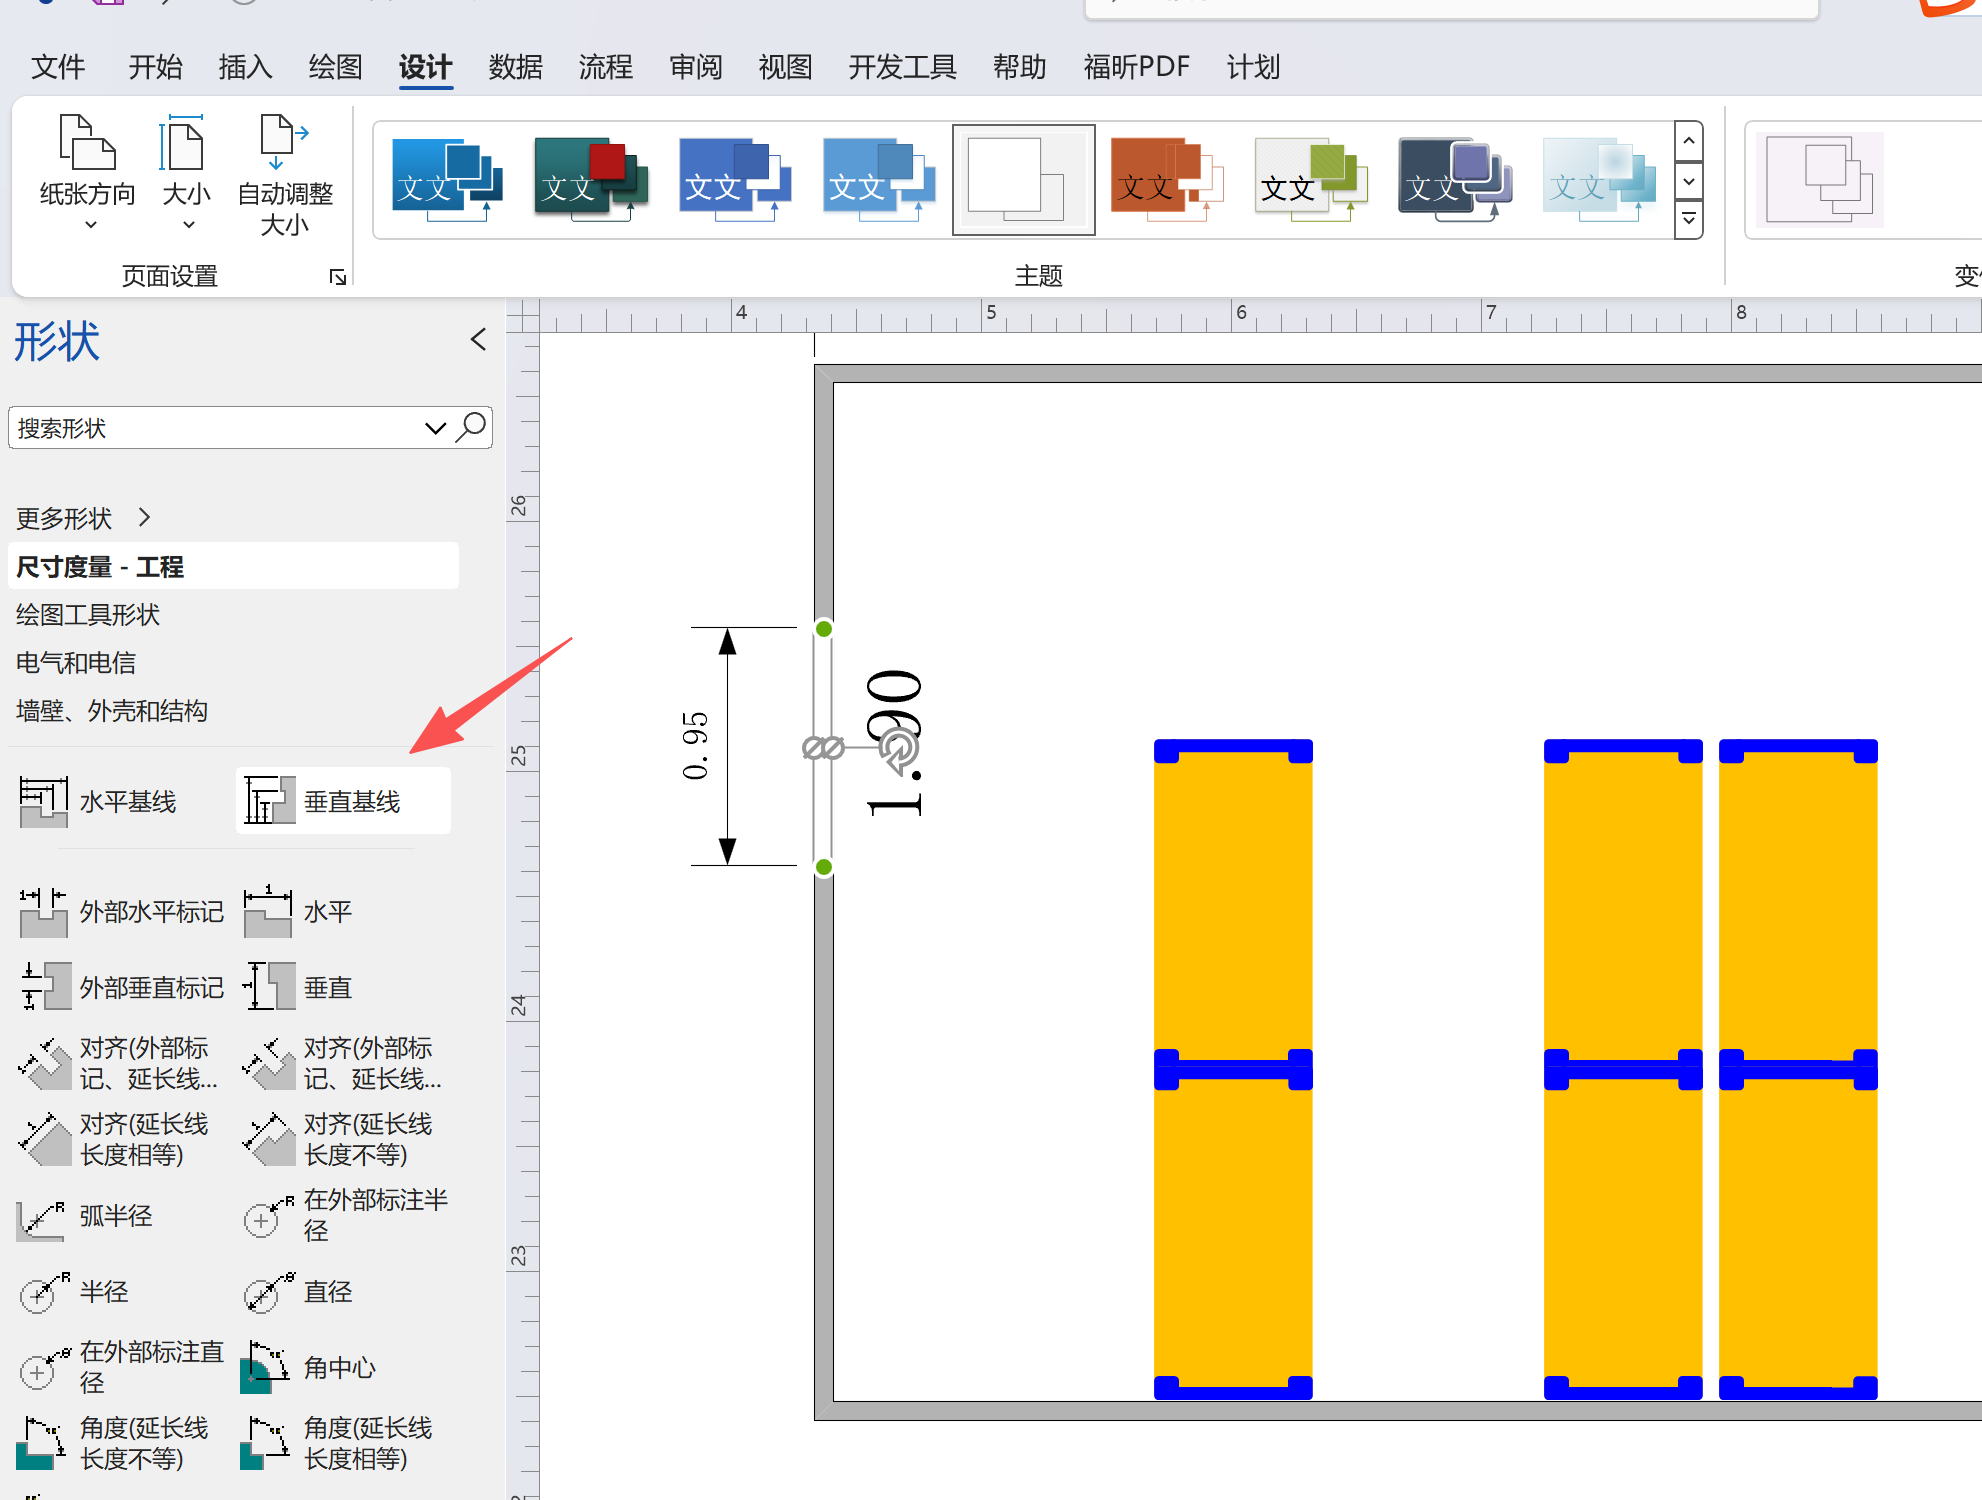Apply the blue theme in third gallery slot
The height and width of the screenshot is (1500, 1982).
pyautogui.click(x=734, y=180)
